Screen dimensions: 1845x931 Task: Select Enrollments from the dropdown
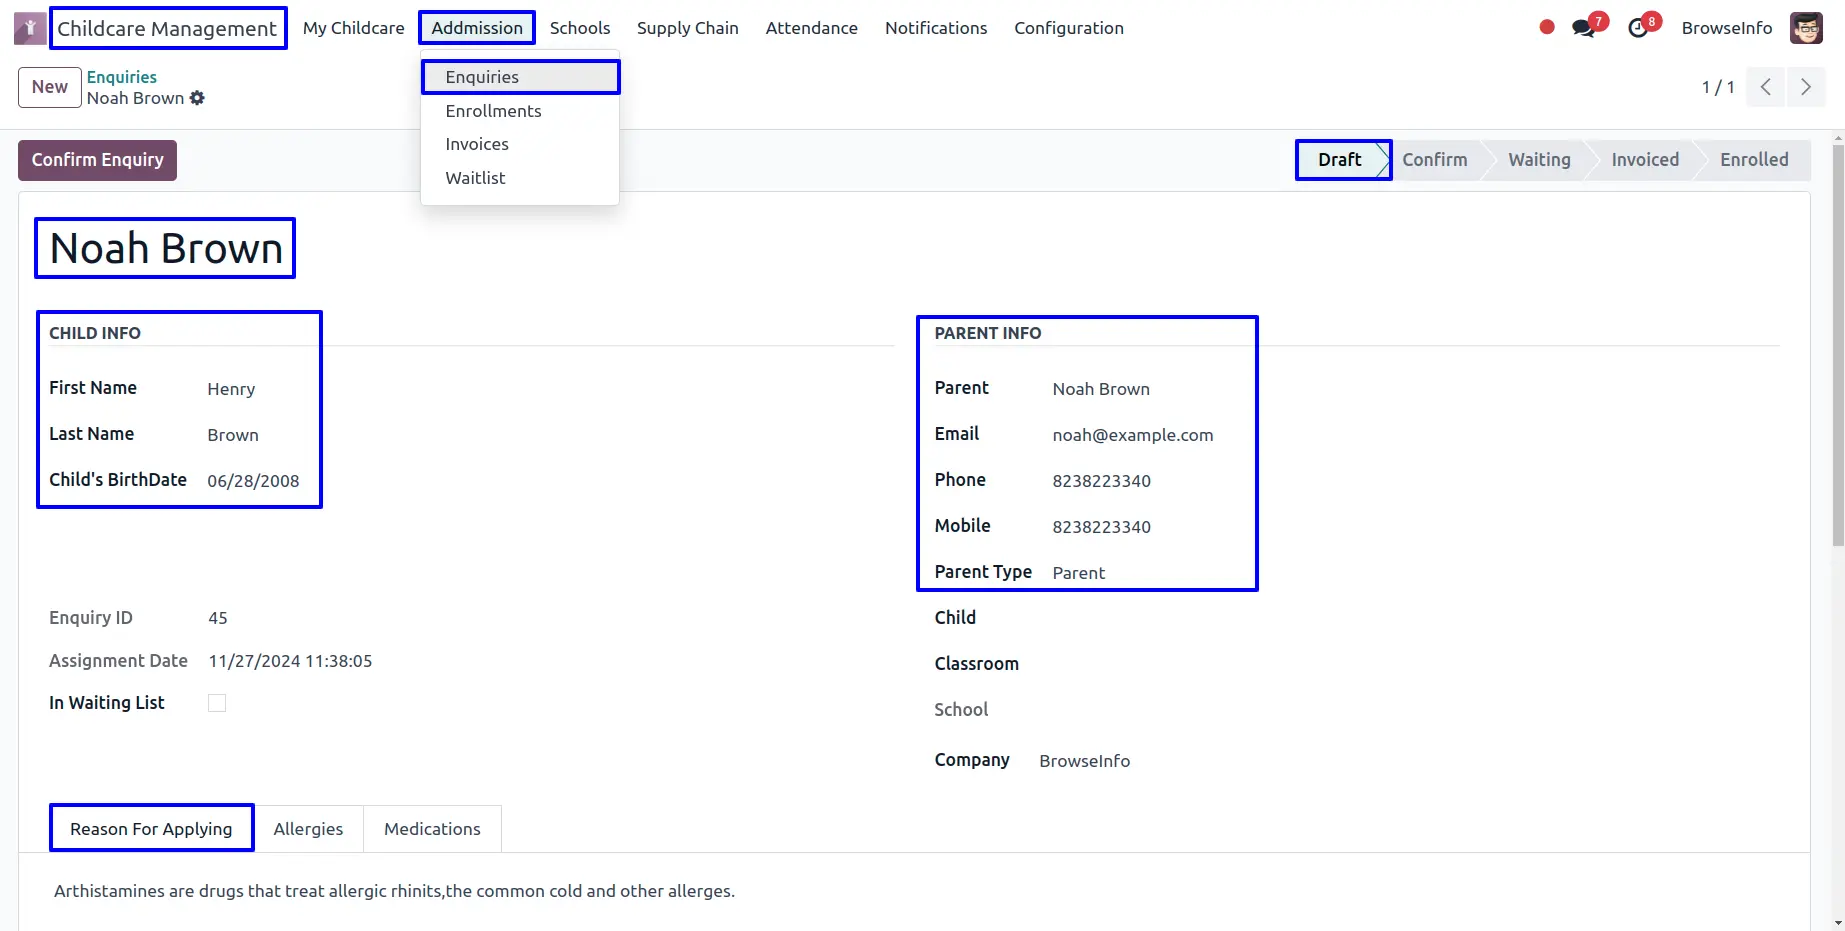point(493,111)
